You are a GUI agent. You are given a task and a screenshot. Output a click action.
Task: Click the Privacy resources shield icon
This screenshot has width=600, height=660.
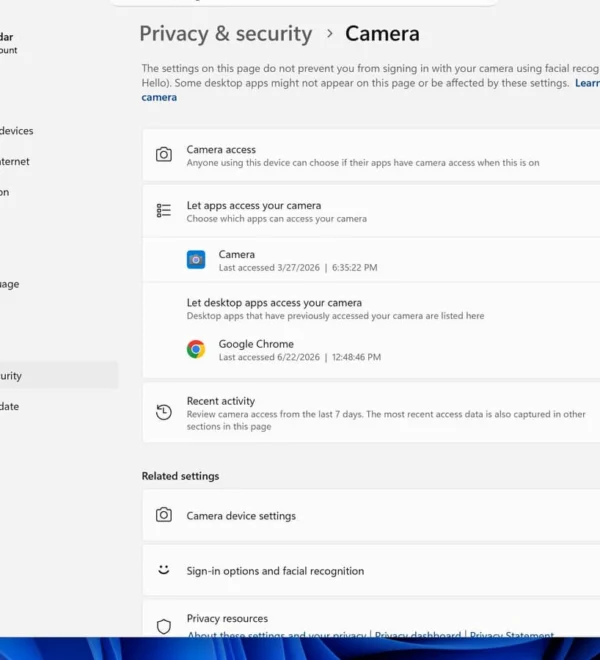pyautogui.click(x=164, y=627)
